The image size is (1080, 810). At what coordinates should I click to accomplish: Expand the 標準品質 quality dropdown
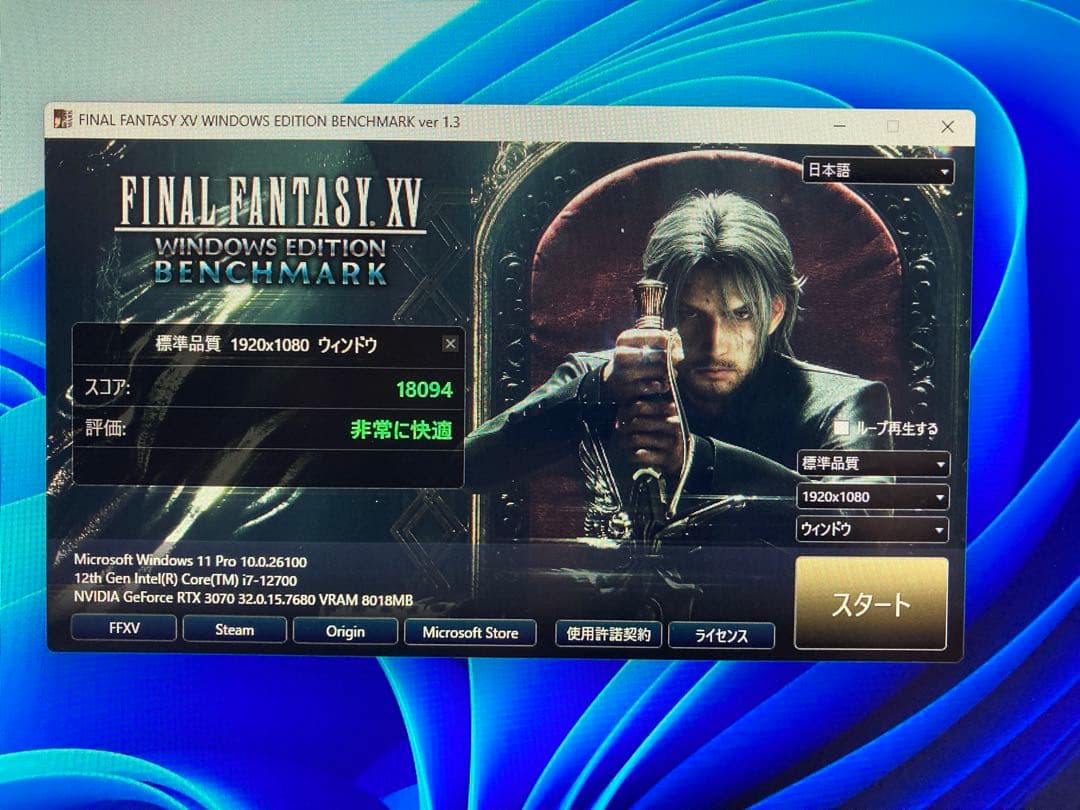(873, 464)
